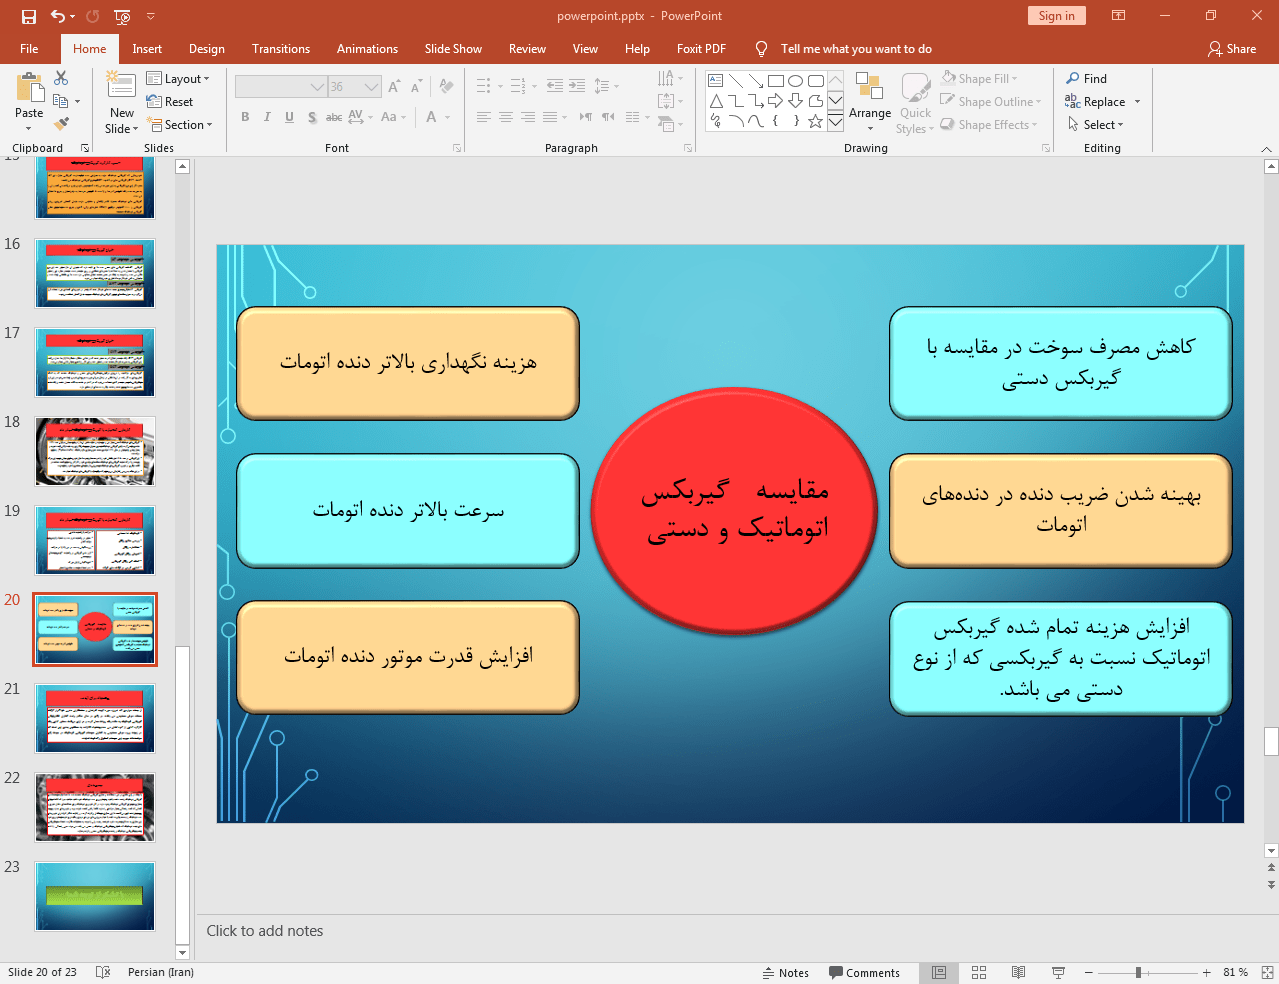Justify the paragraph text

pyautogui.click(x=550, y=117)
